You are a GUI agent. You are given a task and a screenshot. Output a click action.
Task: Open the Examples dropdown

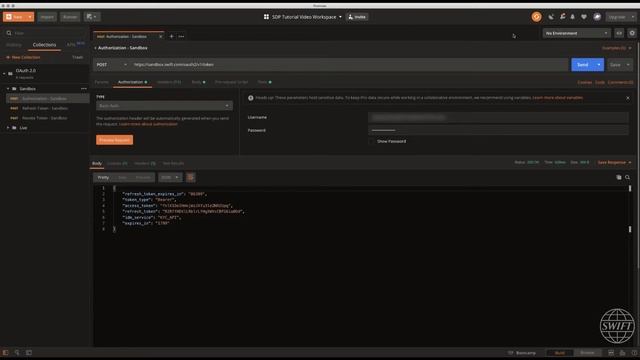617,48
